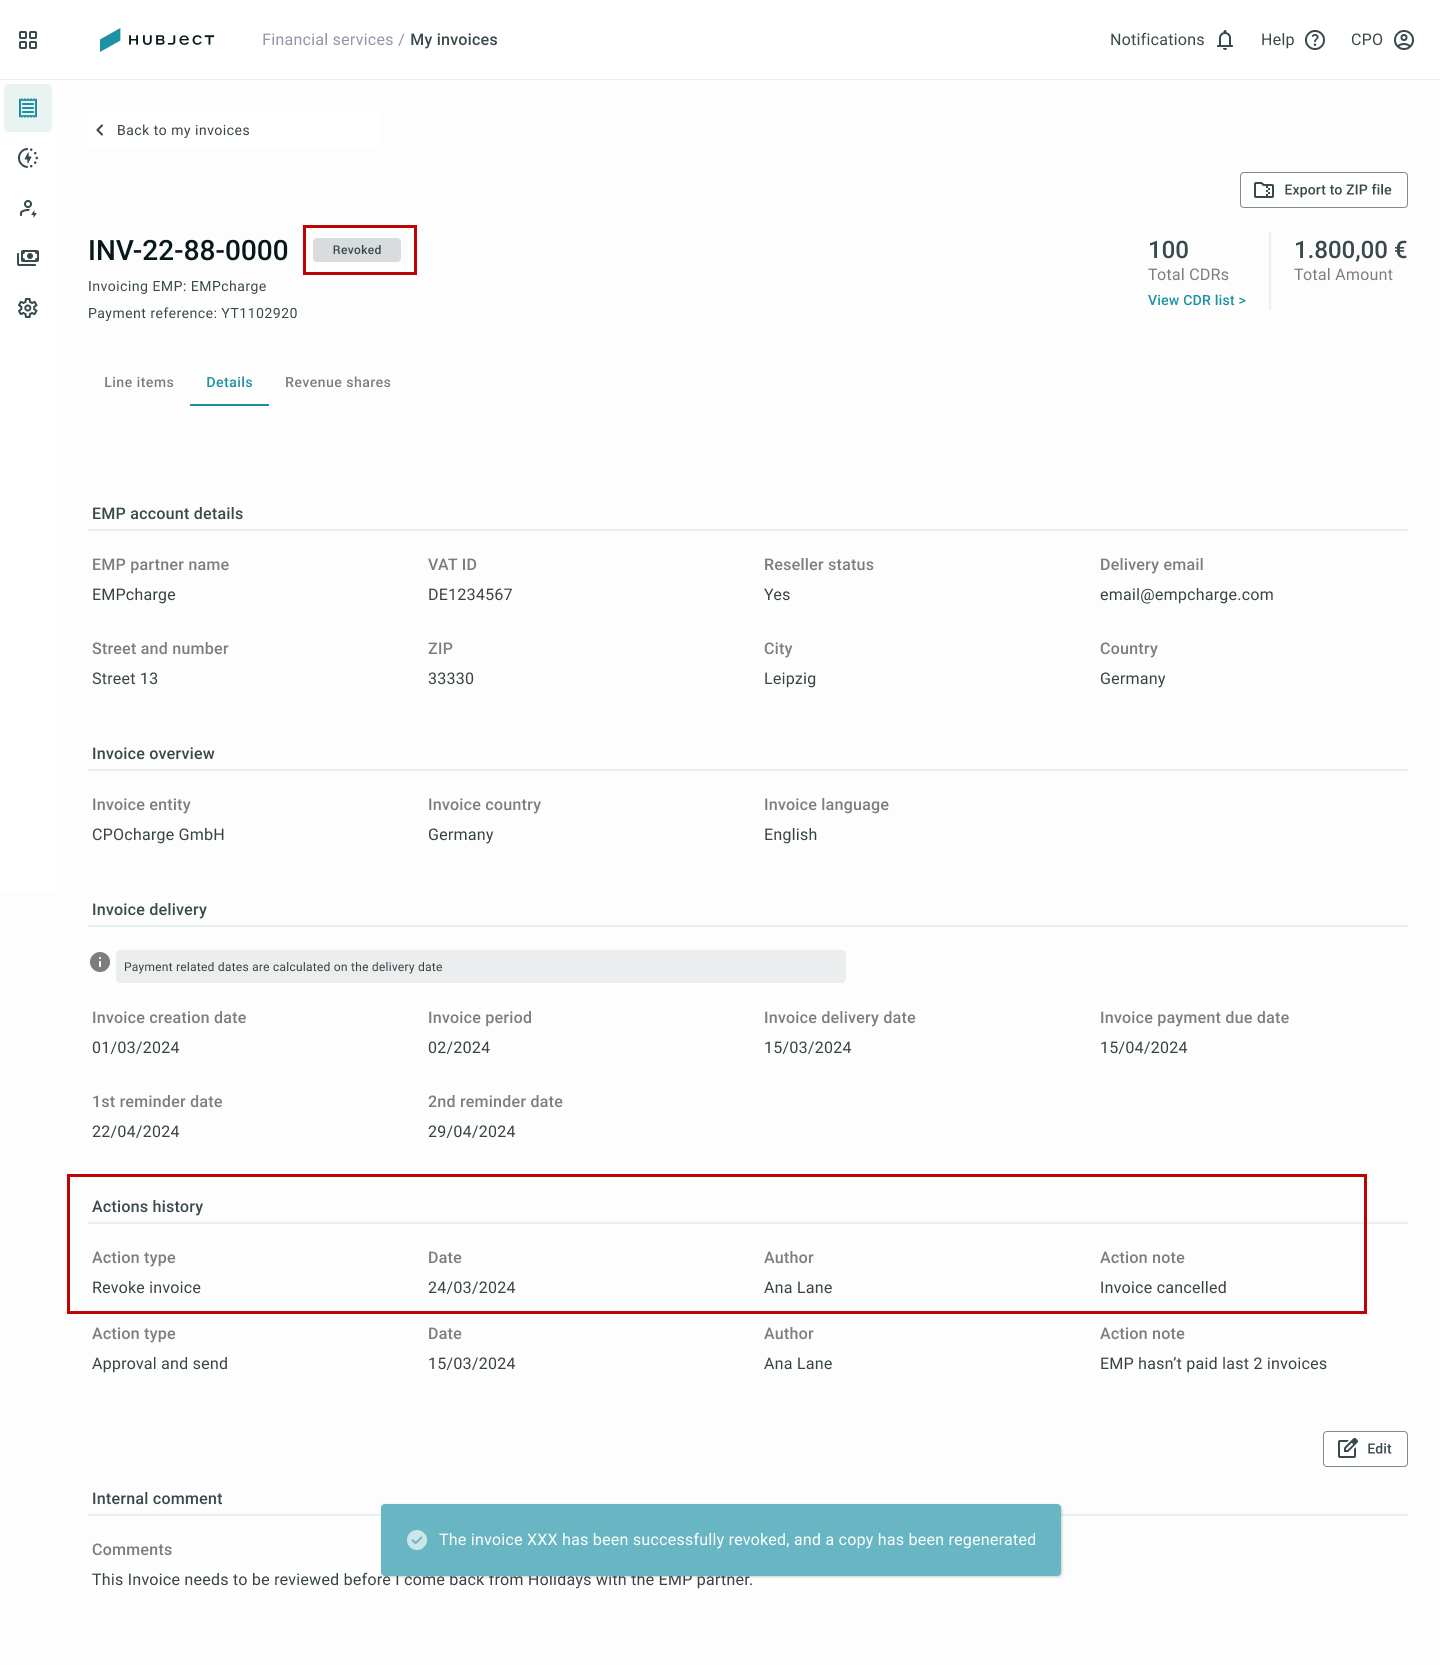Select the Details tab

pyautogui.click(x=229, y=382)
